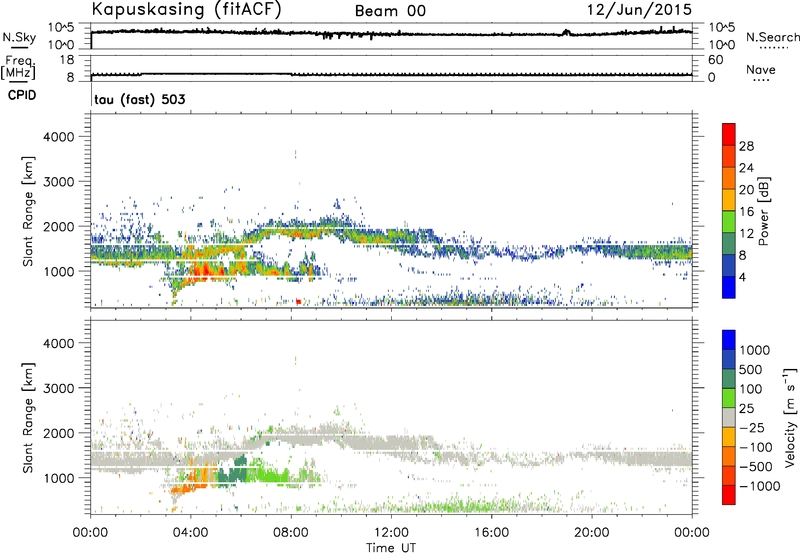800x554 pixels.
Task: Click the "Power [dB]" colorbar label
Action: pos(763,211)
